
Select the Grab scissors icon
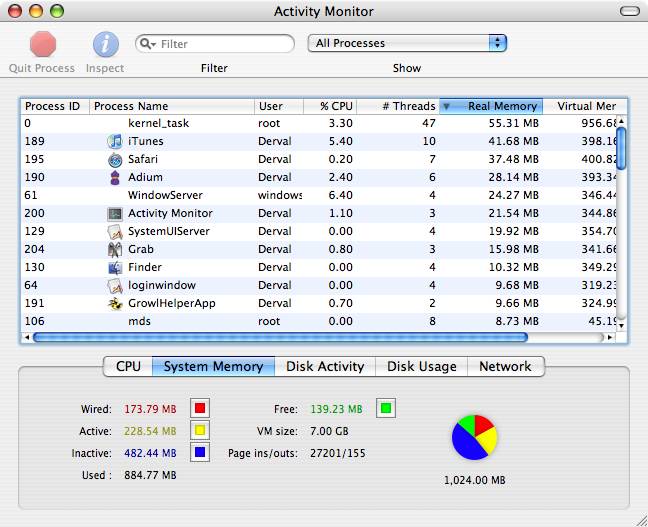[115, 250]
